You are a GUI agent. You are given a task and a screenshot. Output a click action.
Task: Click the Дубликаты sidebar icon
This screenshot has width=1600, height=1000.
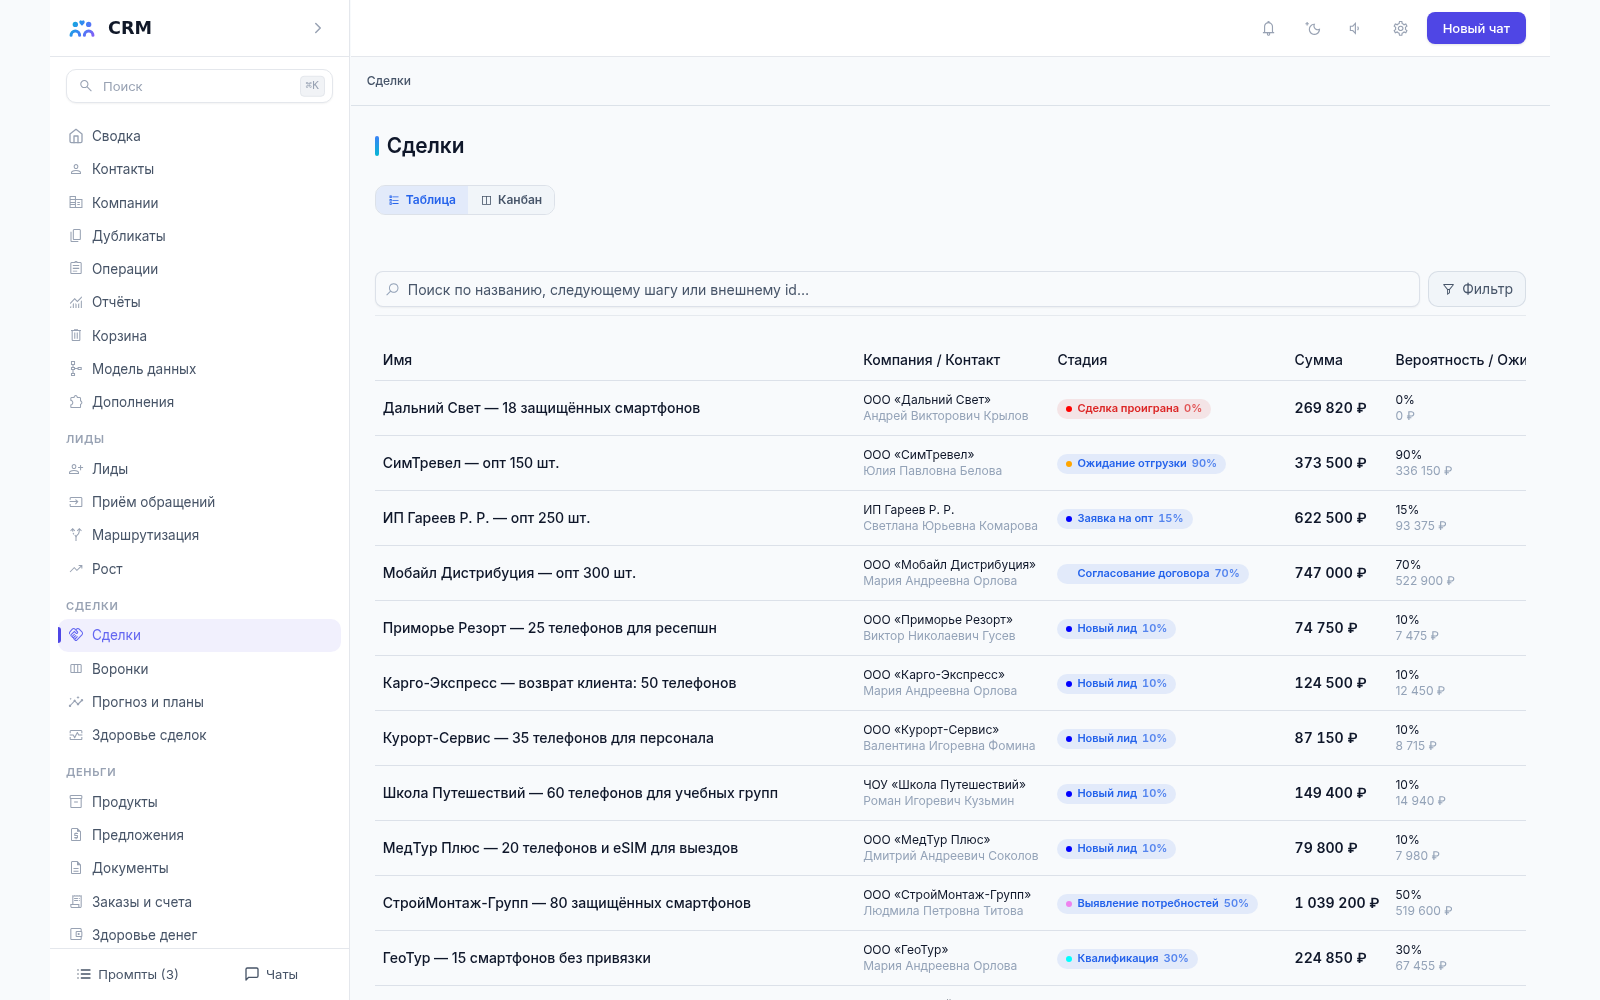76,236
